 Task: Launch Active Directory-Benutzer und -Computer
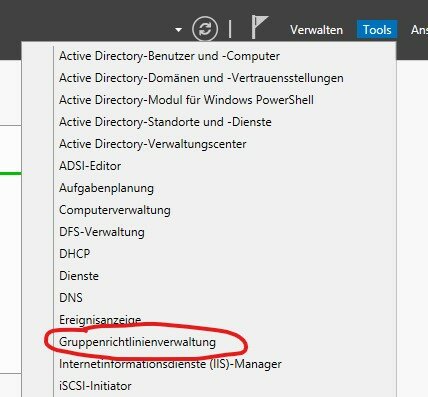pos(169,56)
